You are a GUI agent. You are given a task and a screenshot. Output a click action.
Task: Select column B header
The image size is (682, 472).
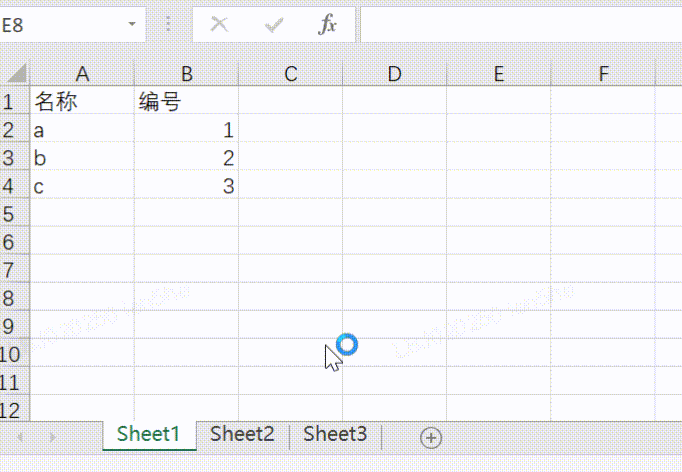click(186, 73)
